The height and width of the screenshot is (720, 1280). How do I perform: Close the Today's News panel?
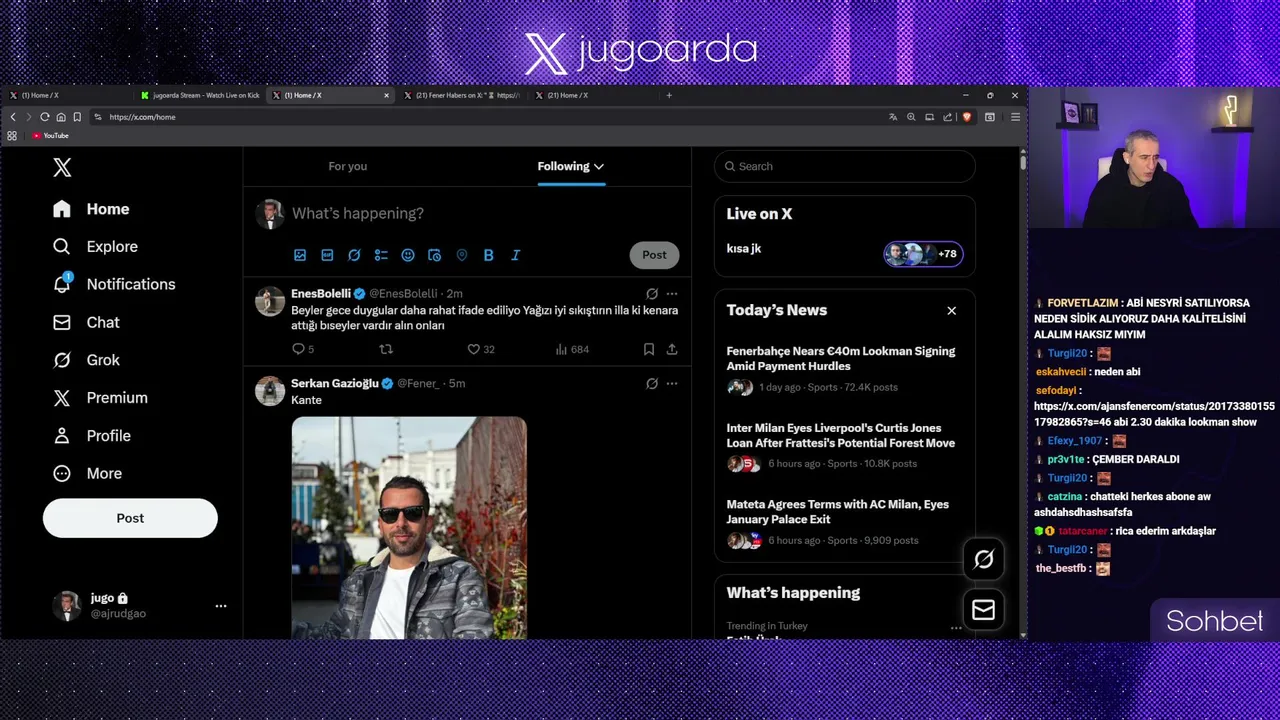pos(952,311)
